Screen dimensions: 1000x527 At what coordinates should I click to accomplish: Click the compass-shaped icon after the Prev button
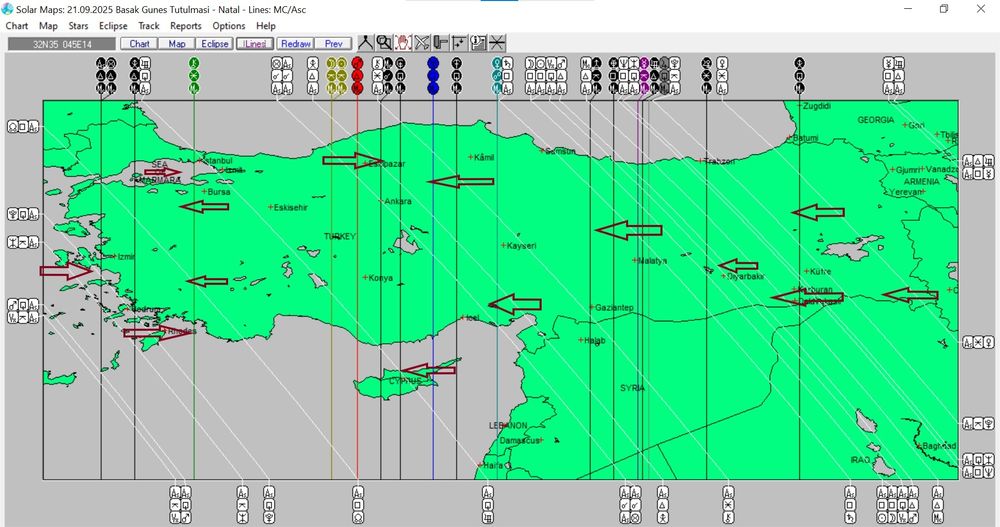[x=366, y=43]
